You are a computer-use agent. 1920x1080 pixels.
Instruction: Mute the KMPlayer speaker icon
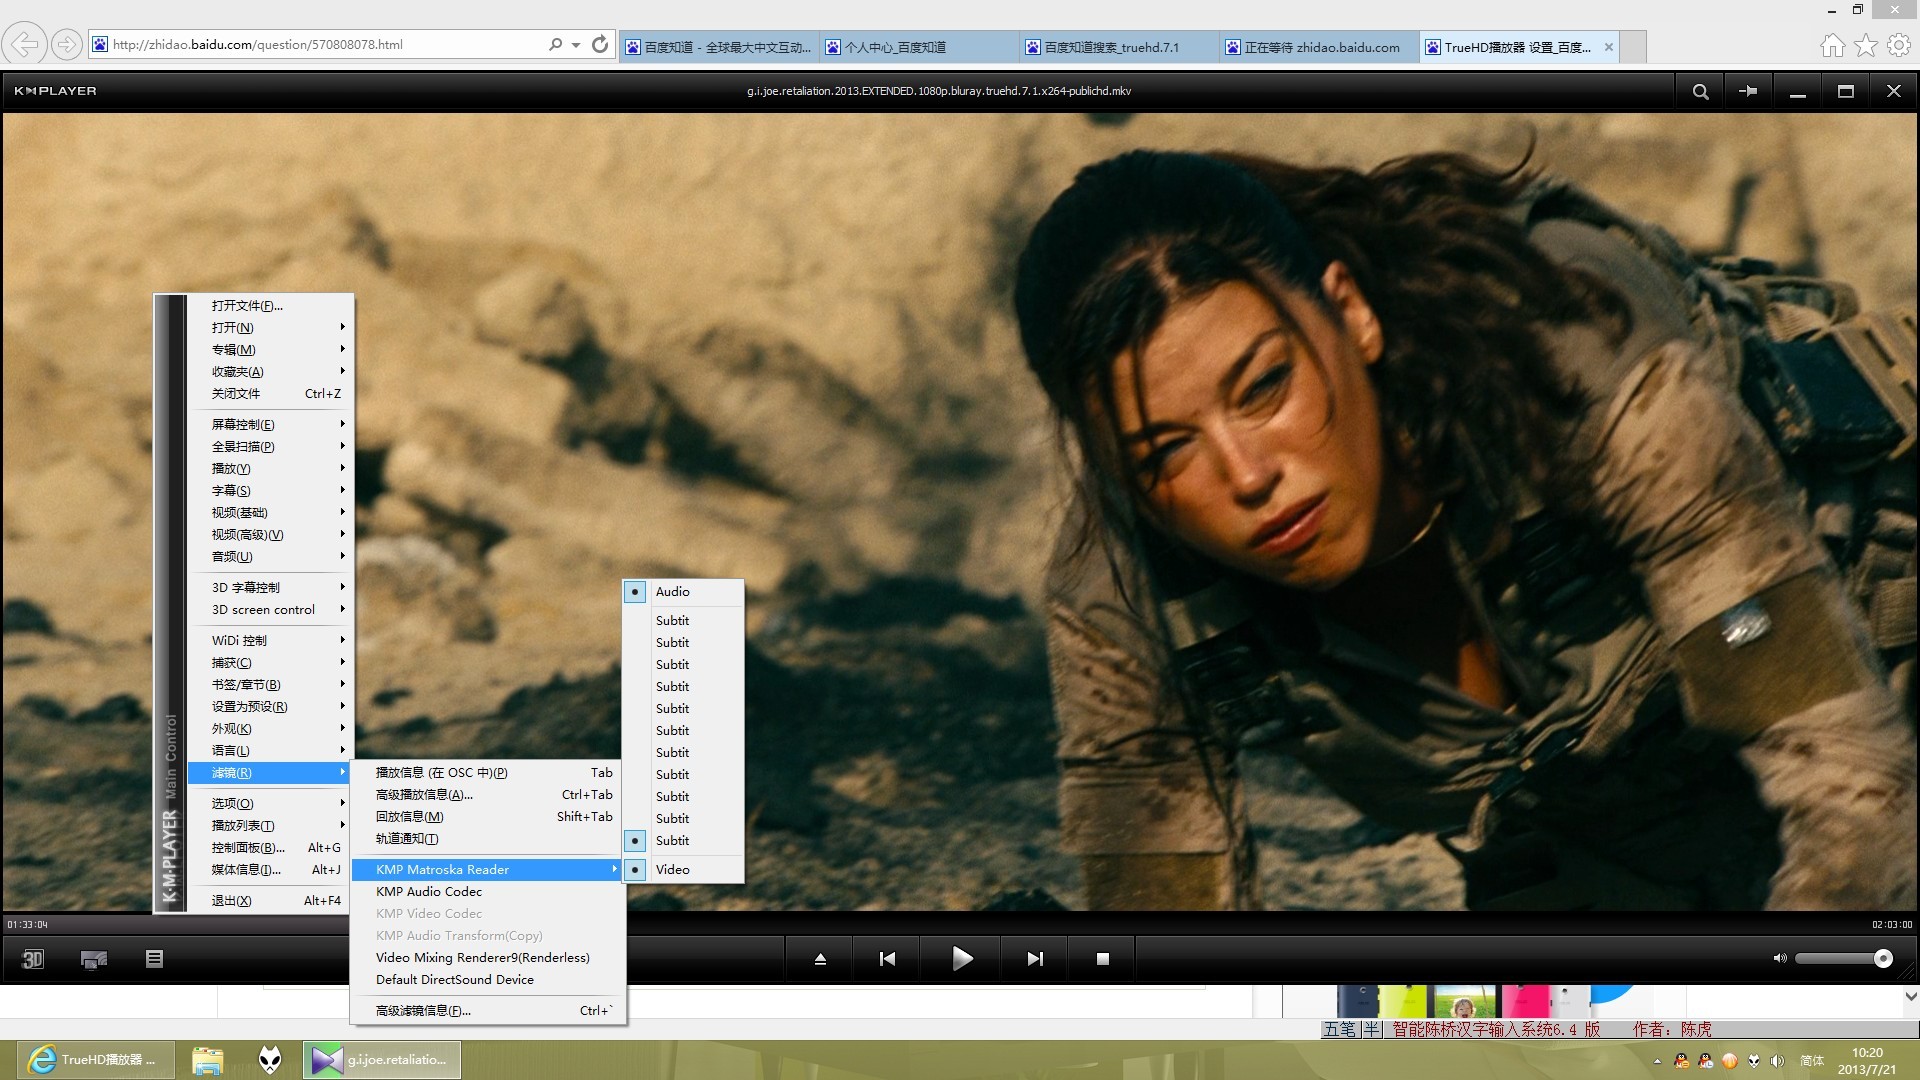pyautogui.click(x=1779, y=958)
